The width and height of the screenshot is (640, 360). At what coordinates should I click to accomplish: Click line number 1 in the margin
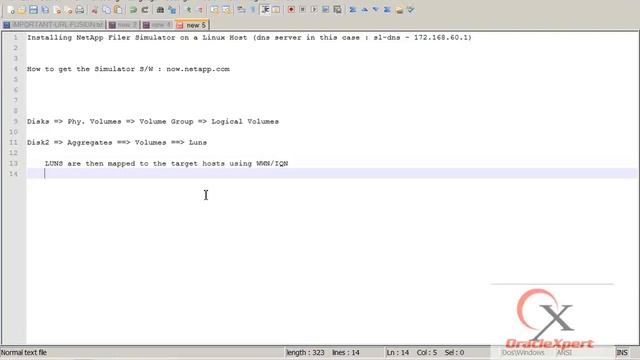(x=15, y=38)
